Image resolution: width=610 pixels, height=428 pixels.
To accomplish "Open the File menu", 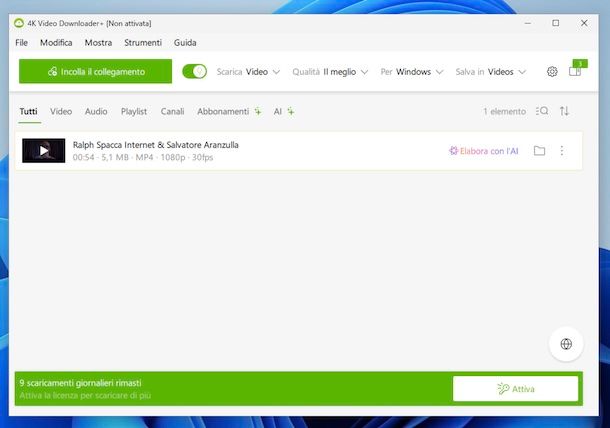I will (x=21, y=43).
